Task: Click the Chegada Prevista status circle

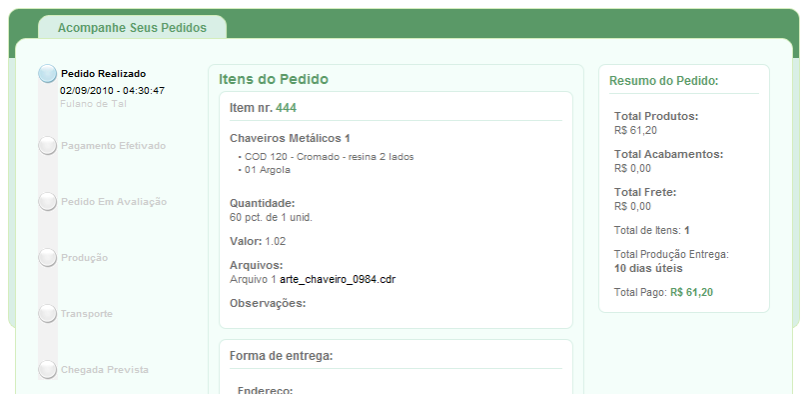Action: click(x=47, y=369)
